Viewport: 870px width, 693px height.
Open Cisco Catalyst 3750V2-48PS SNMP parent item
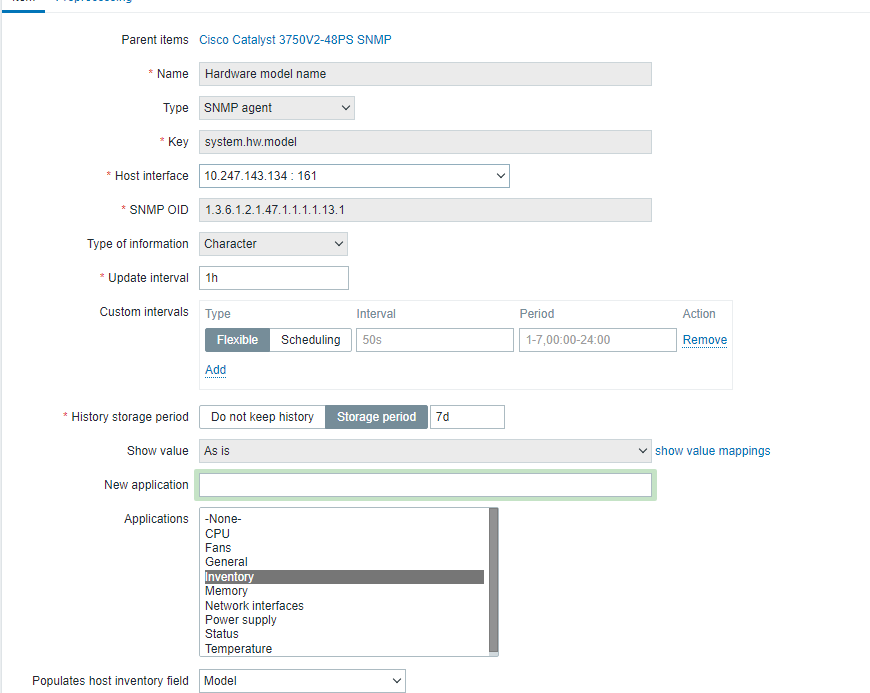[x=295, y=40]
